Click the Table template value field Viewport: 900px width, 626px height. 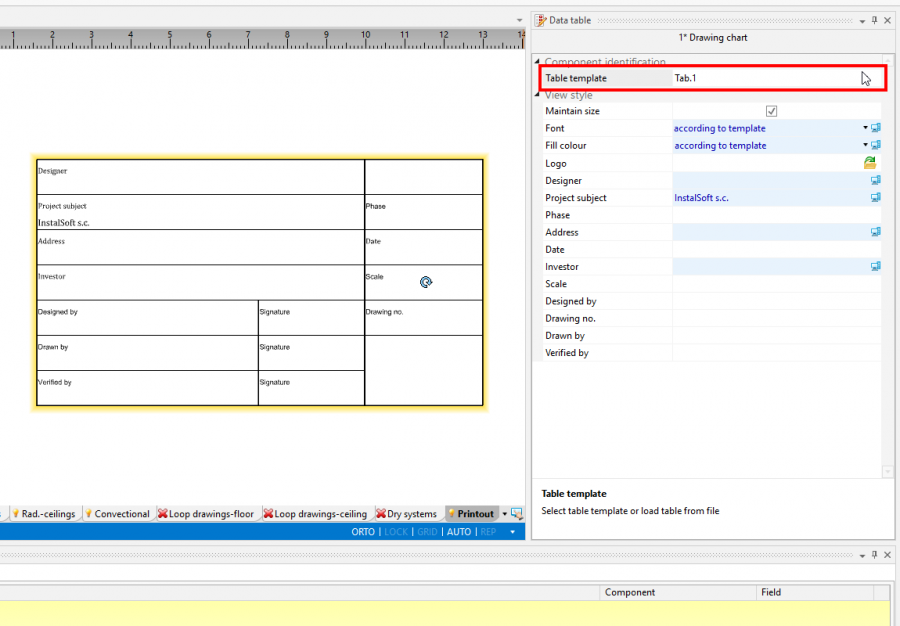pyautogui.click(x=765, y=78)
